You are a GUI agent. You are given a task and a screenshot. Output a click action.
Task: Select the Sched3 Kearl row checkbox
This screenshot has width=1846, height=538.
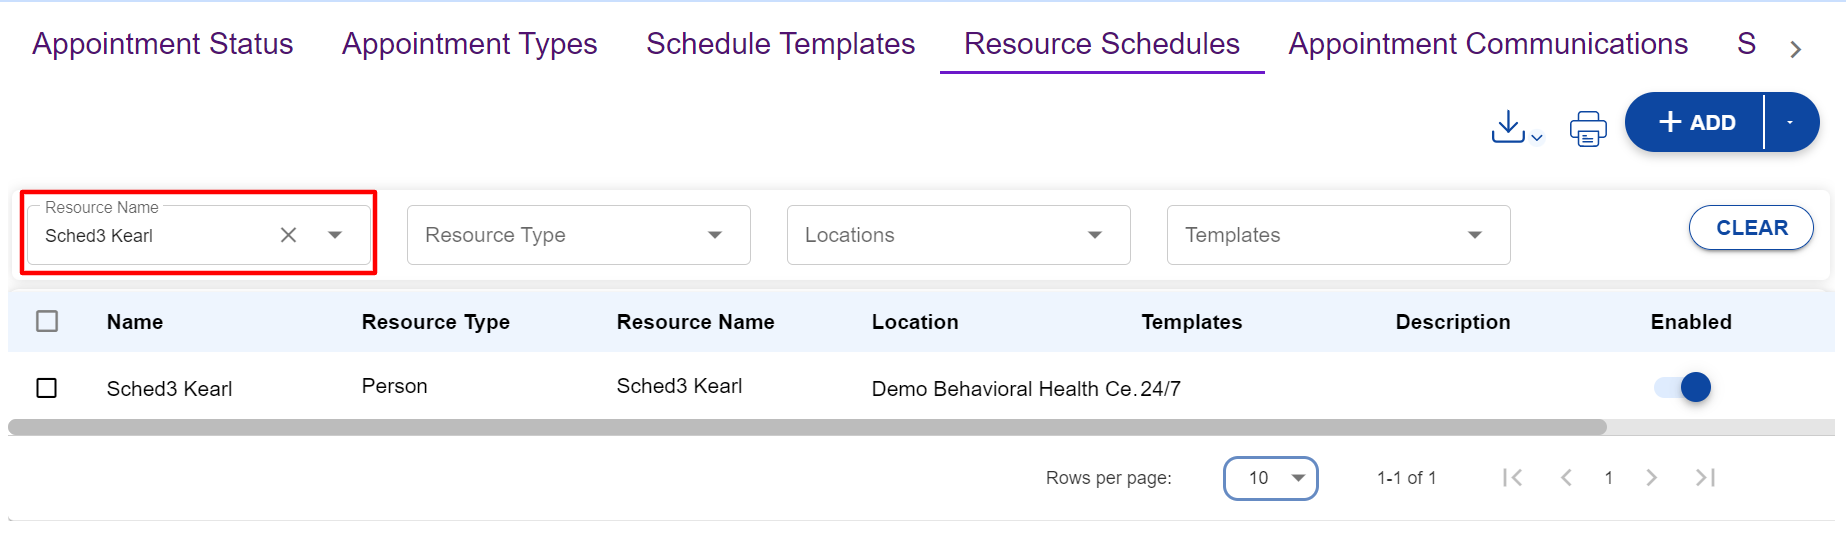click(47, 388)
